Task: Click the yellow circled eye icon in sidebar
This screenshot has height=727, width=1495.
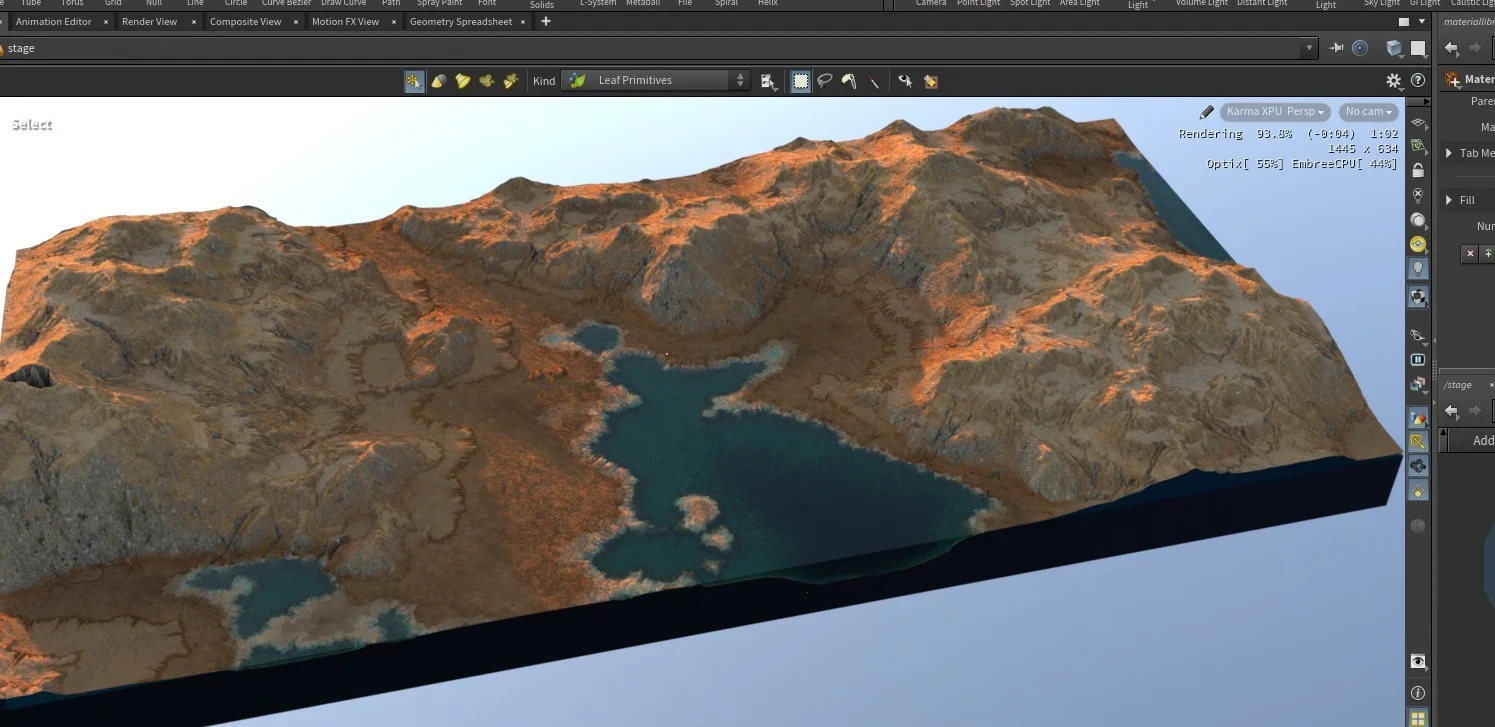Action: (1418, 244)
